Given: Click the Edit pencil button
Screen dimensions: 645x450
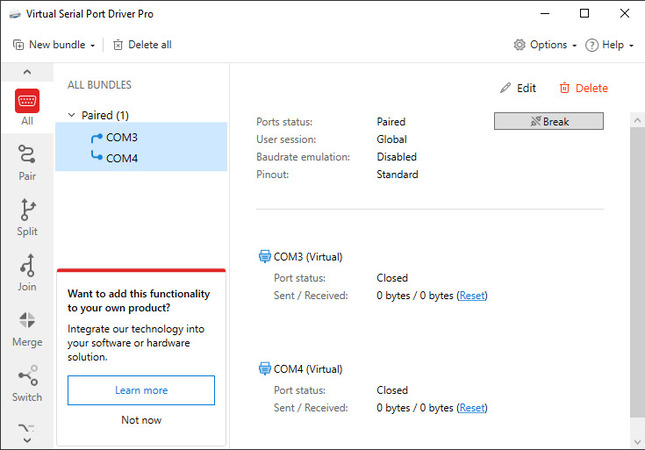Looking at the screenshot, I should 518,88.
